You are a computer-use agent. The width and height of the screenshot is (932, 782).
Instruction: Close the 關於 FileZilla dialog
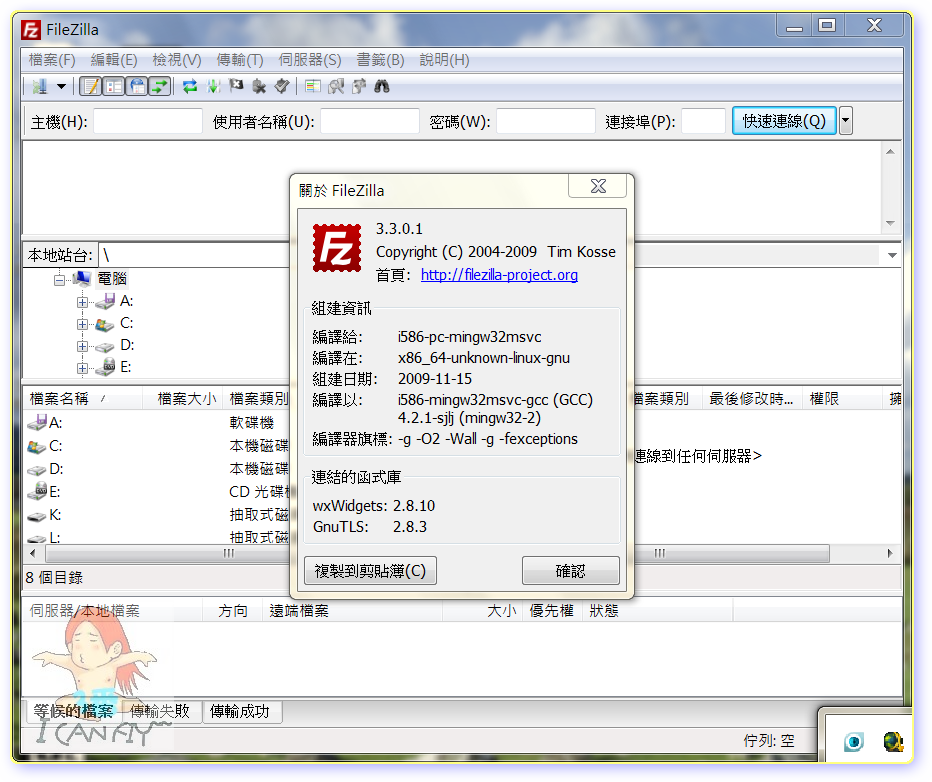click(598, 186)
